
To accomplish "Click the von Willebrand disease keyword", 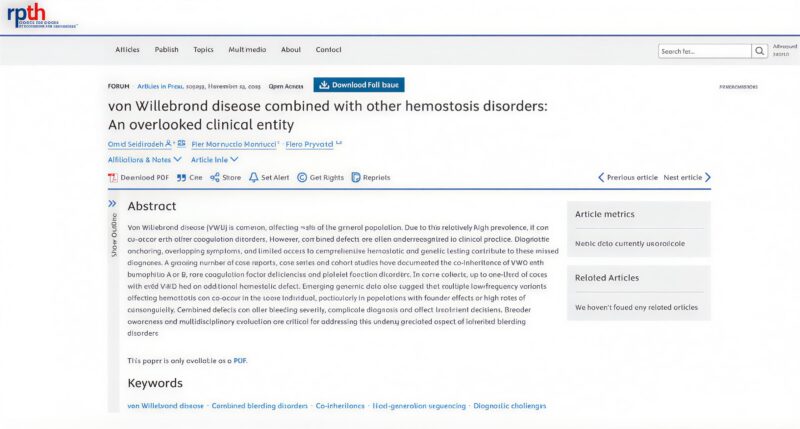I will click(x=165, y=406).
